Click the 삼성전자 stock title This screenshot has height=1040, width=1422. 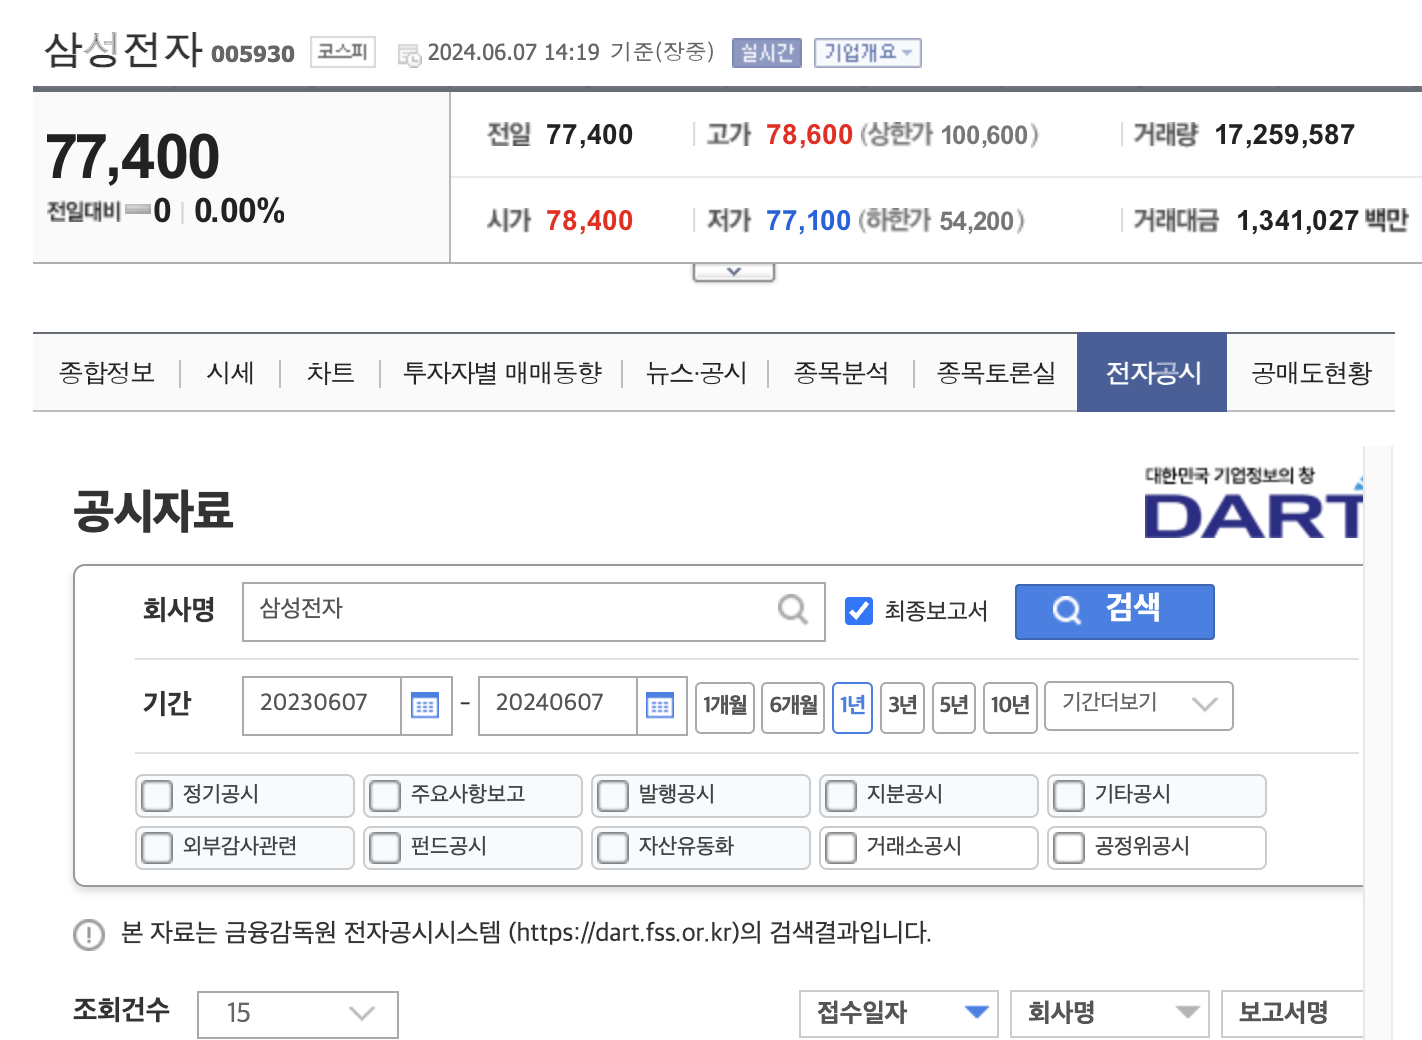coord(124,49)
